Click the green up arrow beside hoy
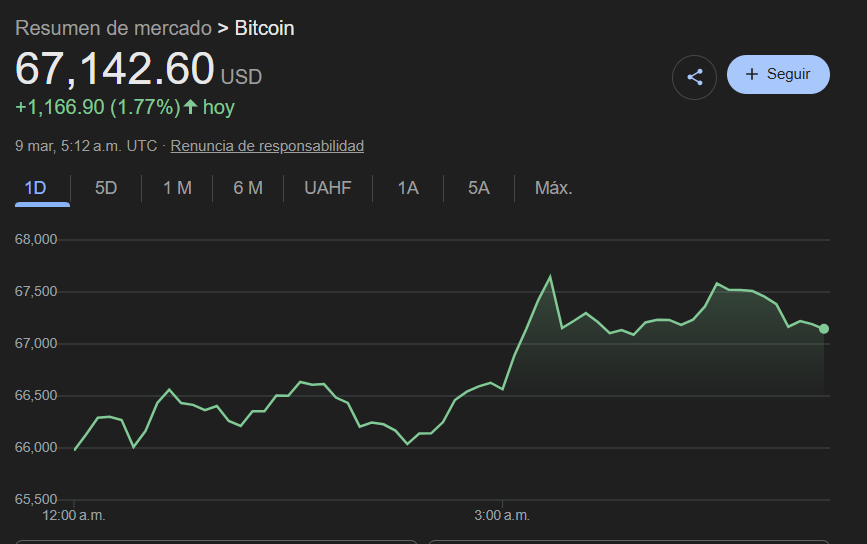The image size is (867, 544). (x=190, y=107)
